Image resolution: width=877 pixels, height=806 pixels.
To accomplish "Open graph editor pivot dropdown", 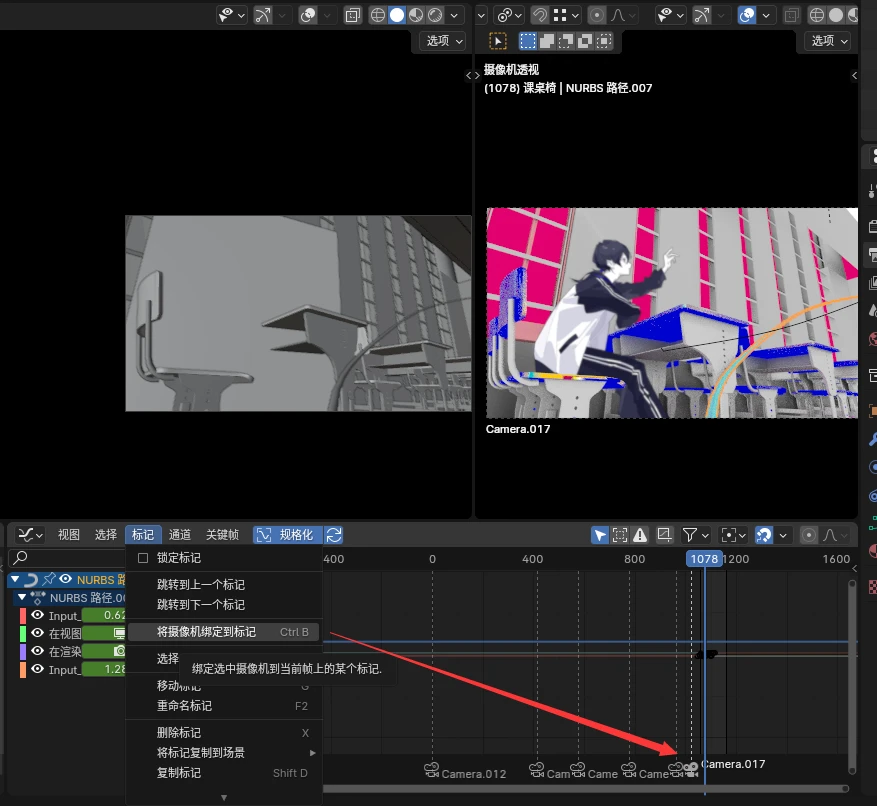I will pyautogui.click(x=733, y=535).
